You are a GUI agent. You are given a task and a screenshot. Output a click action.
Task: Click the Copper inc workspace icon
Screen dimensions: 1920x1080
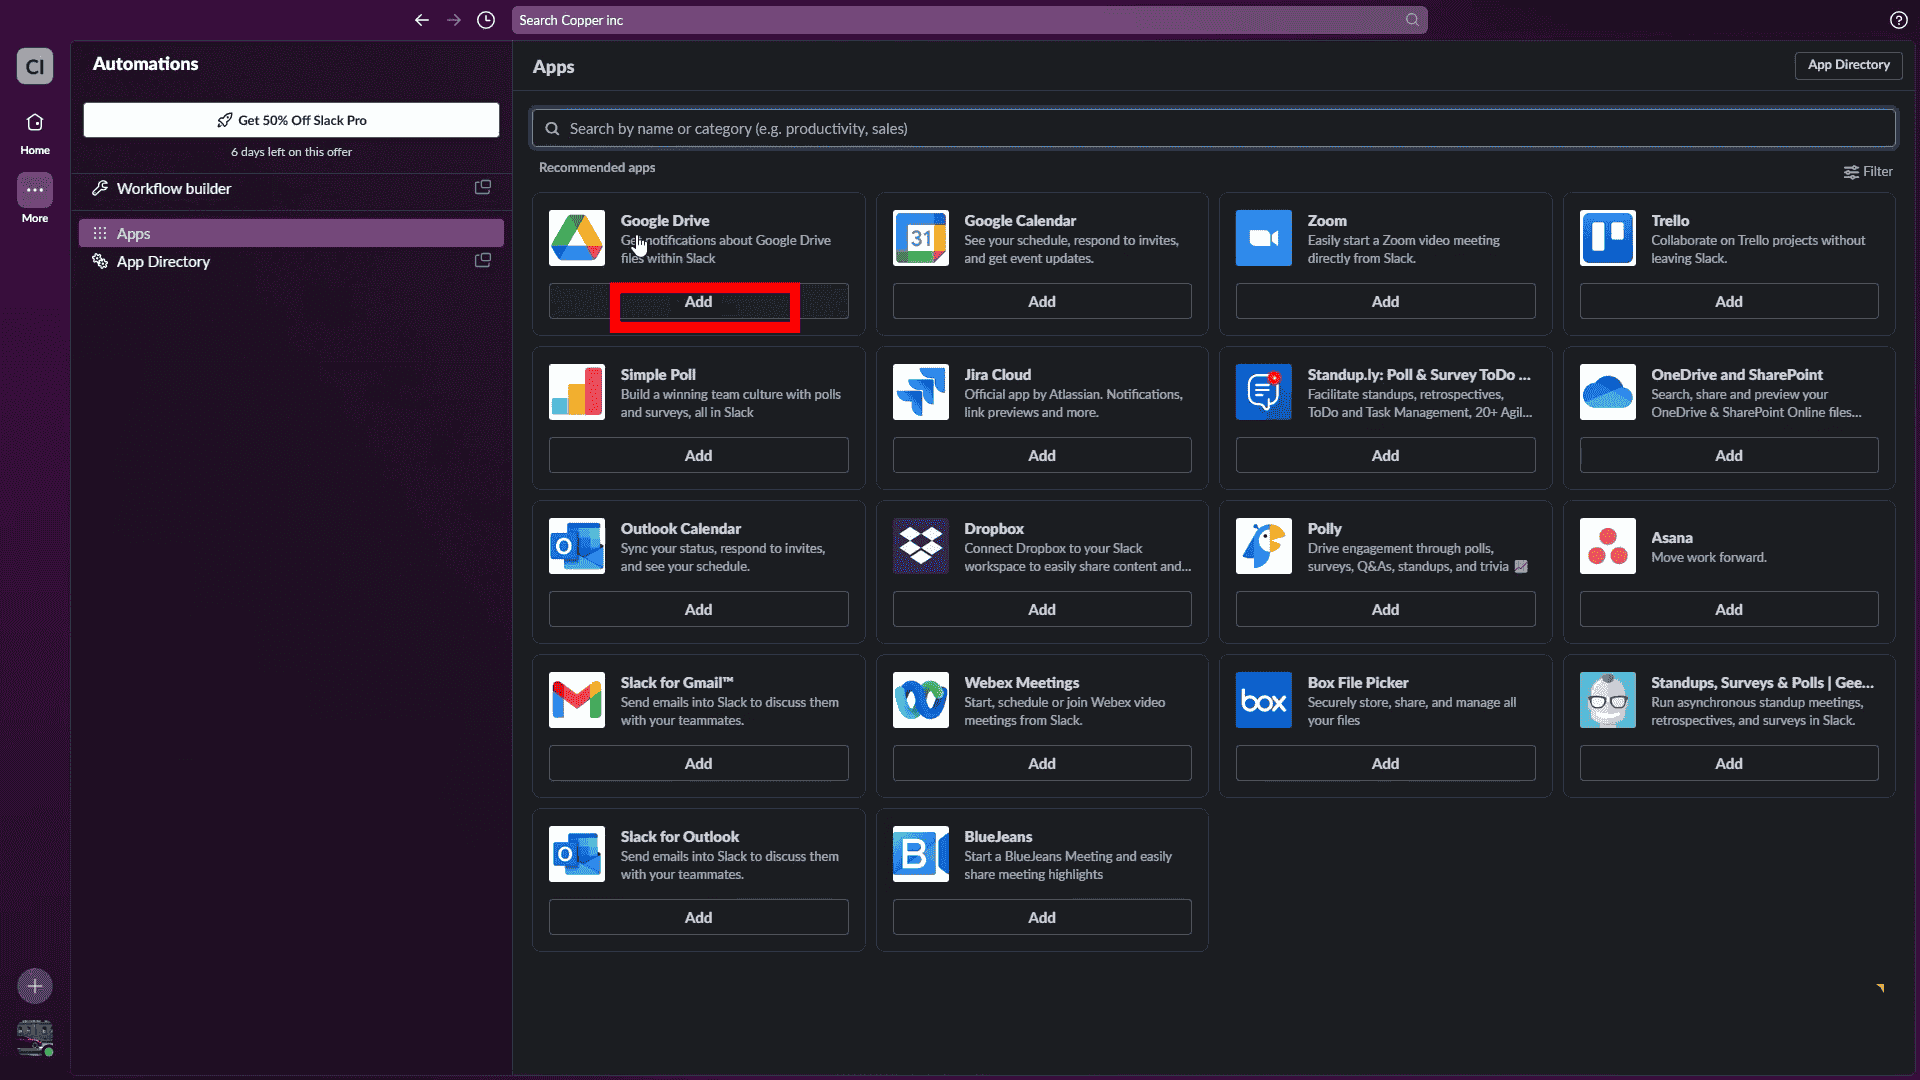[x=35, y=67]
